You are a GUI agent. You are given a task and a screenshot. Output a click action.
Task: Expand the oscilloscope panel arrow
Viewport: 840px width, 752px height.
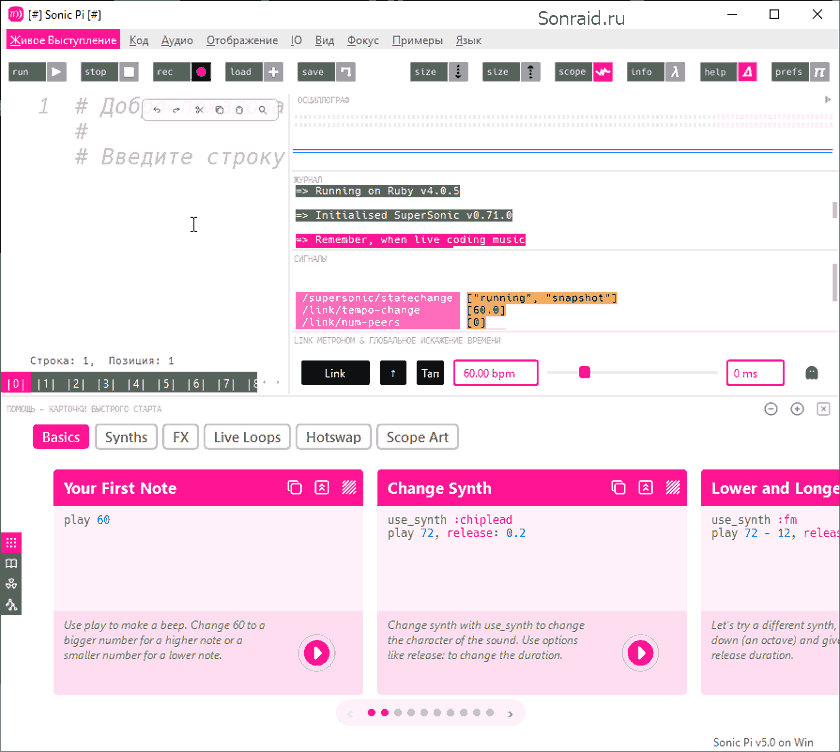pos(828,100)
